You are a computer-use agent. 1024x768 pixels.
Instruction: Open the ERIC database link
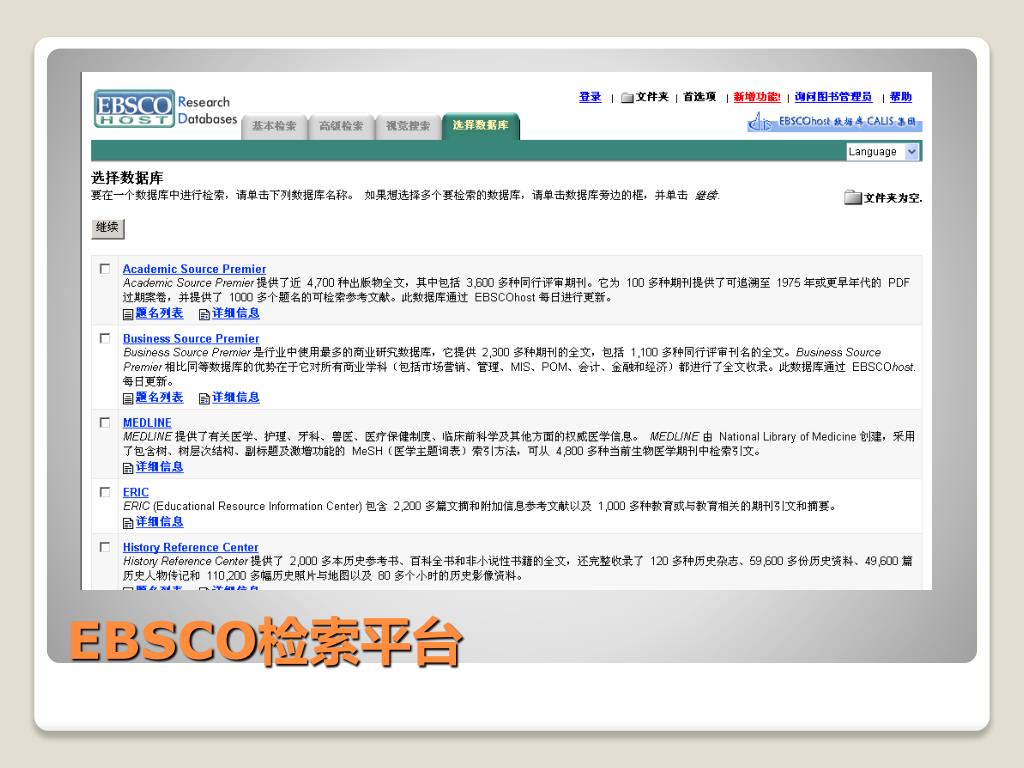(136, 492)
